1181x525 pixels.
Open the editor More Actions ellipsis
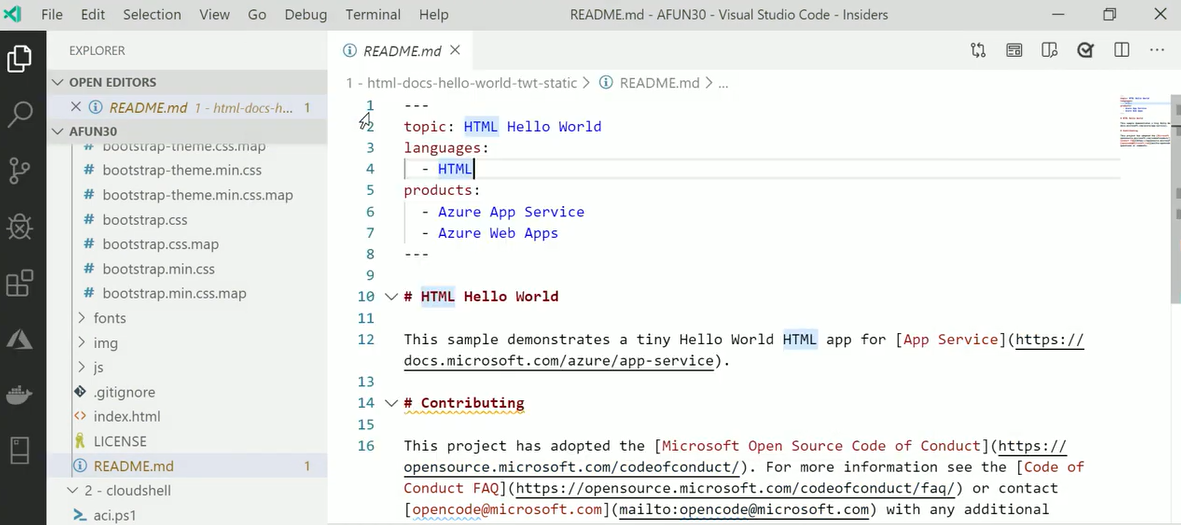click(x=1157, y=50)
